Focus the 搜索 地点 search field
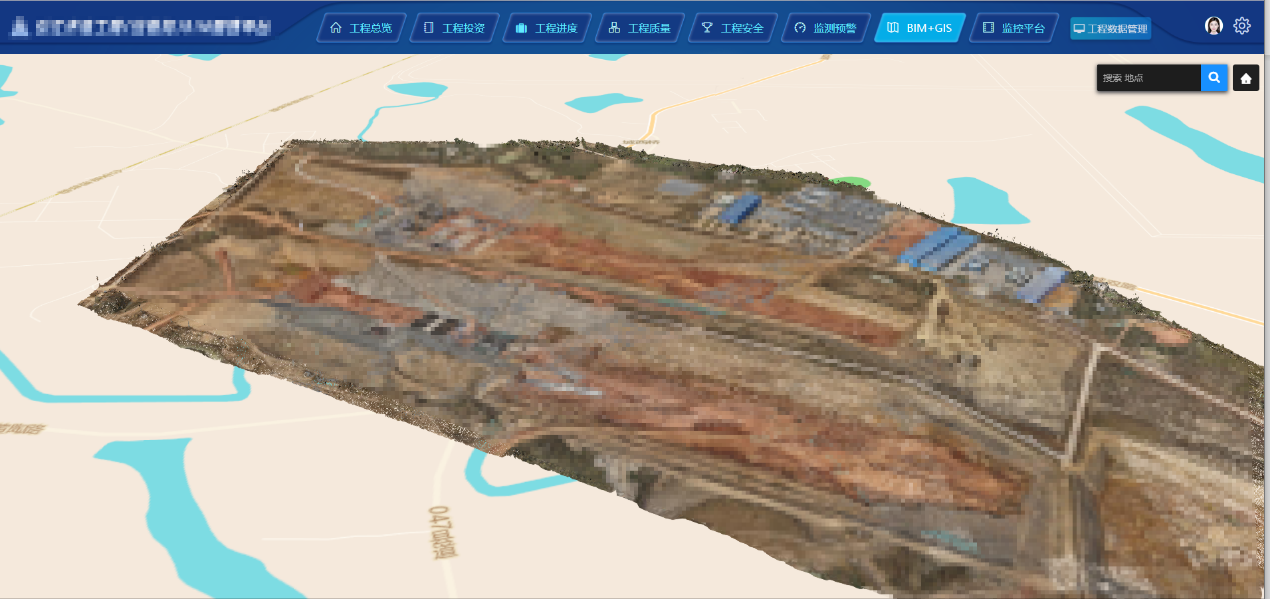Screen dimensions: 1270x599 (1148, 78)
